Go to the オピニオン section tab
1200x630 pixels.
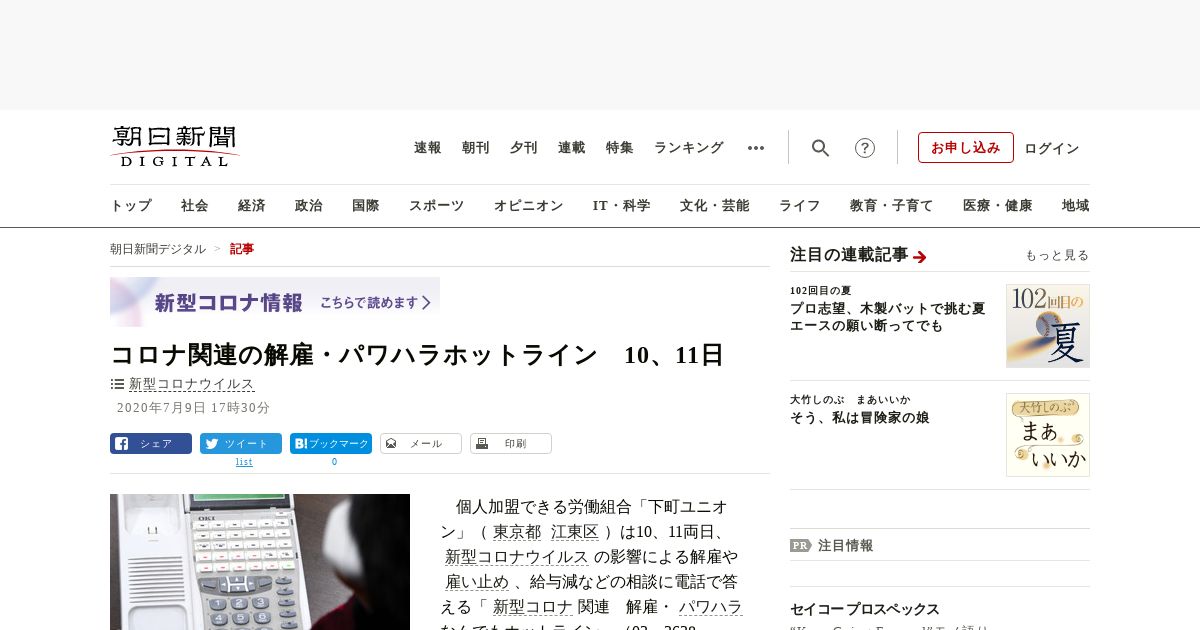coord(528,206)
